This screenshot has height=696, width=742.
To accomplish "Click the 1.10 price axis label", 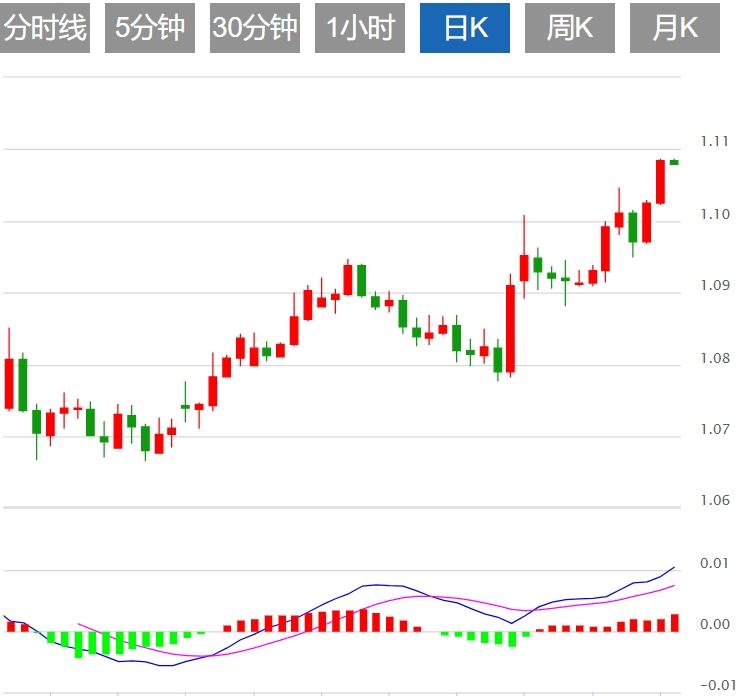I will pyautogui.click(x=715, y=214).
